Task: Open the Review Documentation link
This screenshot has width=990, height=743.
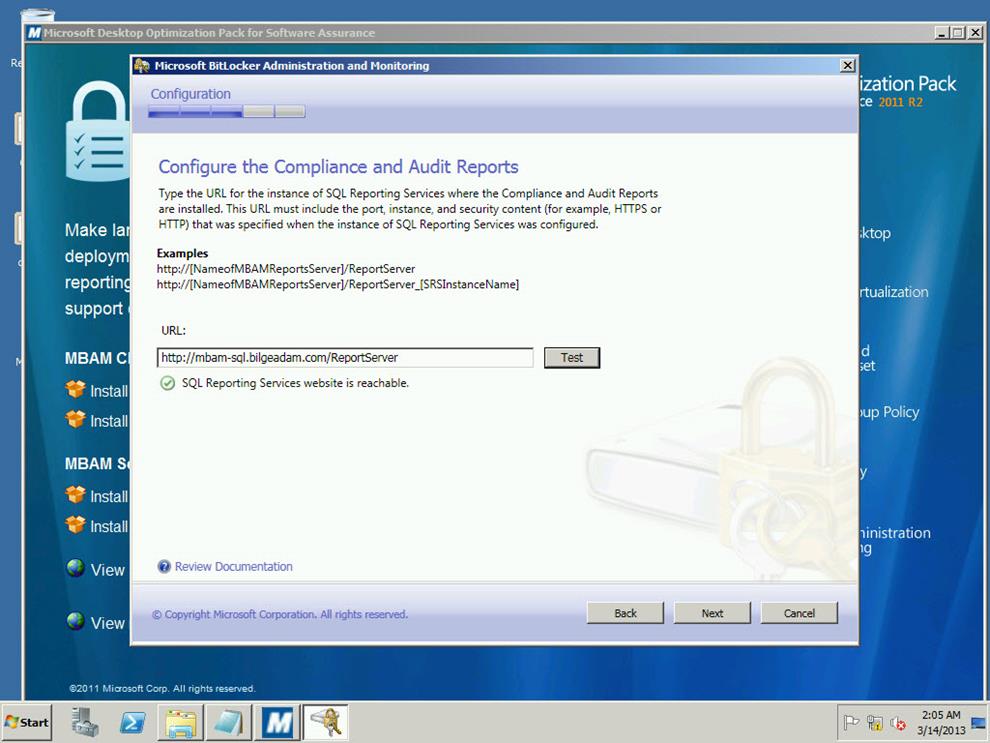Action: [x=234, y=566]
